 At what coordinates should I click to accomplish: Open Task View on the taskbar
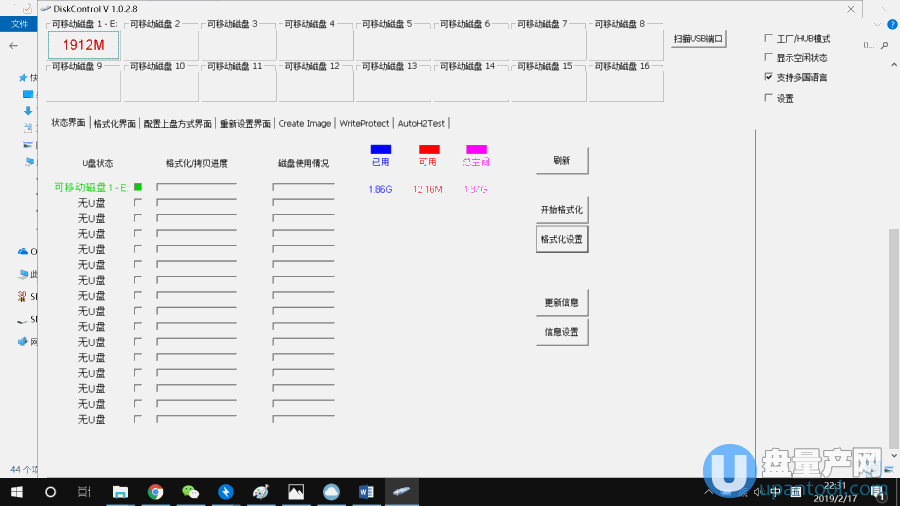pyautogui.click(x=85, y=492)
